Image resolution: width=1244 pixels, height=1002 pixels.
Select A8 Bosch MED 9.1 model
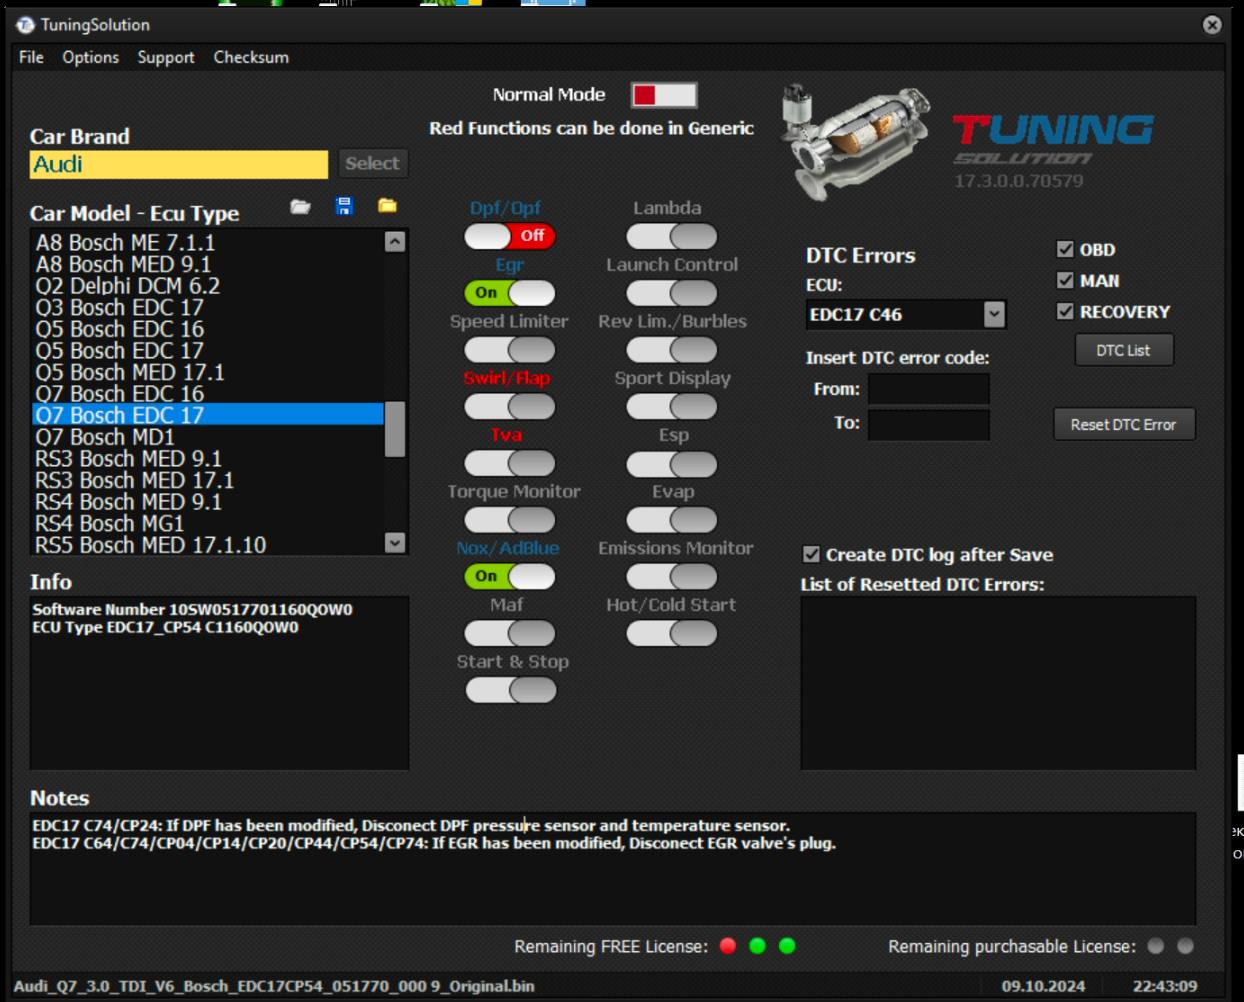point(208,264)
